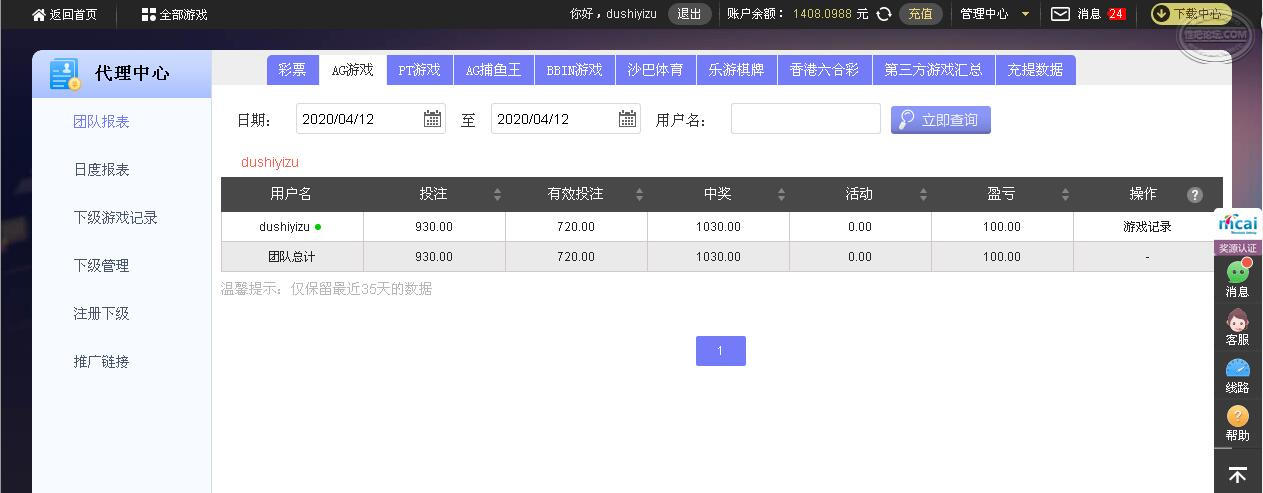Screen dimensions: 1263x493
Task: Click the mcai 奖源认证 badge
Action: [x=1238, y=231]
